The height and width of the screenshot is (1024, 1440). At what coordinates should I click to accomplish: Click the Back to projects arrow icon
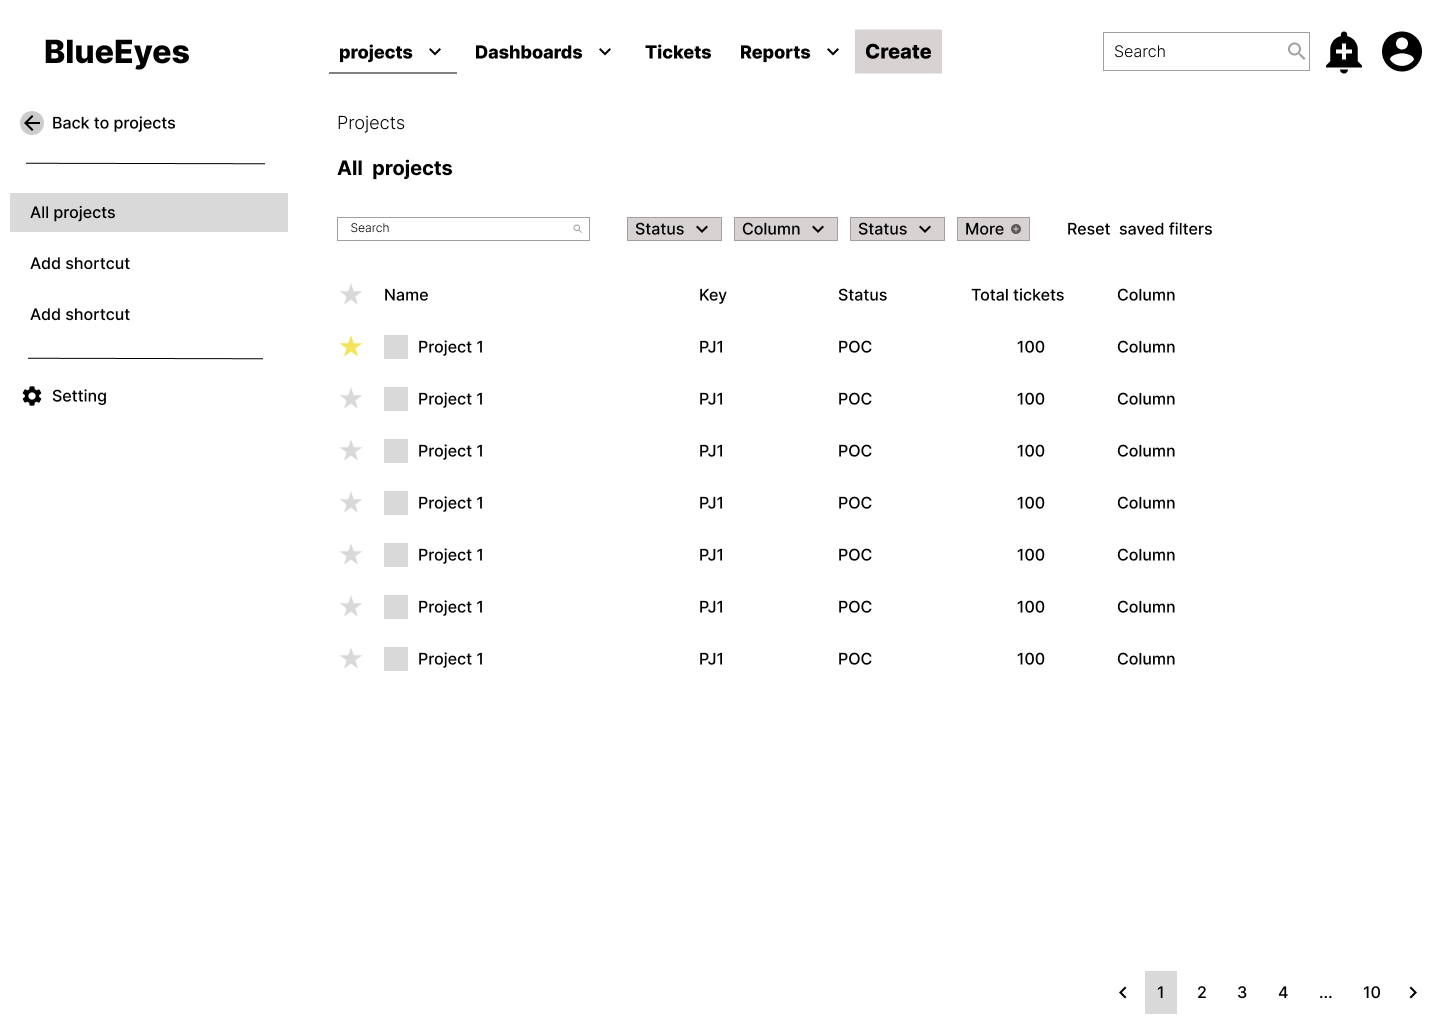tap(32, 123)
